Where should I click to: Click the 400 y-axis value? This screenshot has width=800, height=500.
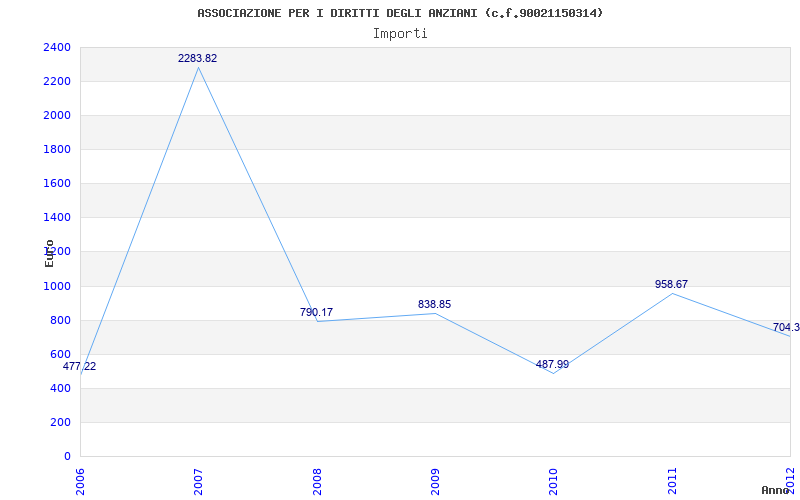[x=60, y=389]
